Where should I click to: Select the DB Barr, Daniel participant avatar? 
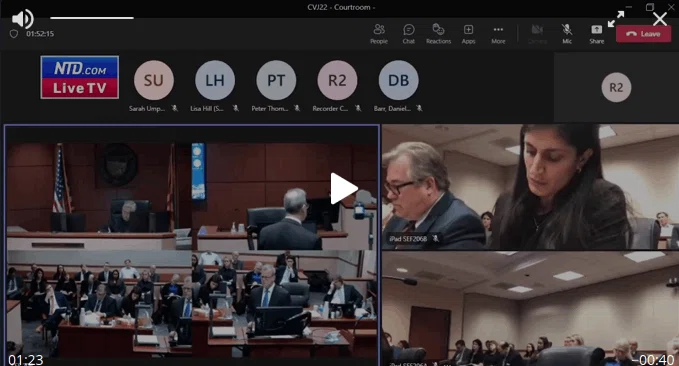[398, 80]
